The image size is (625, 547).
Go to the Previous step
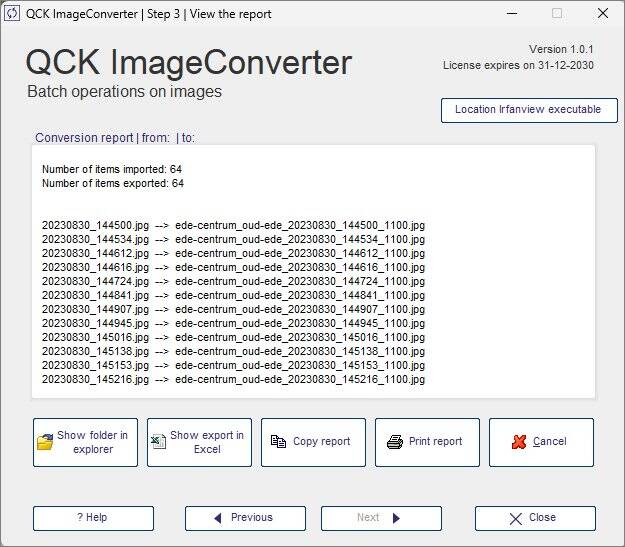tap(245, 518)
